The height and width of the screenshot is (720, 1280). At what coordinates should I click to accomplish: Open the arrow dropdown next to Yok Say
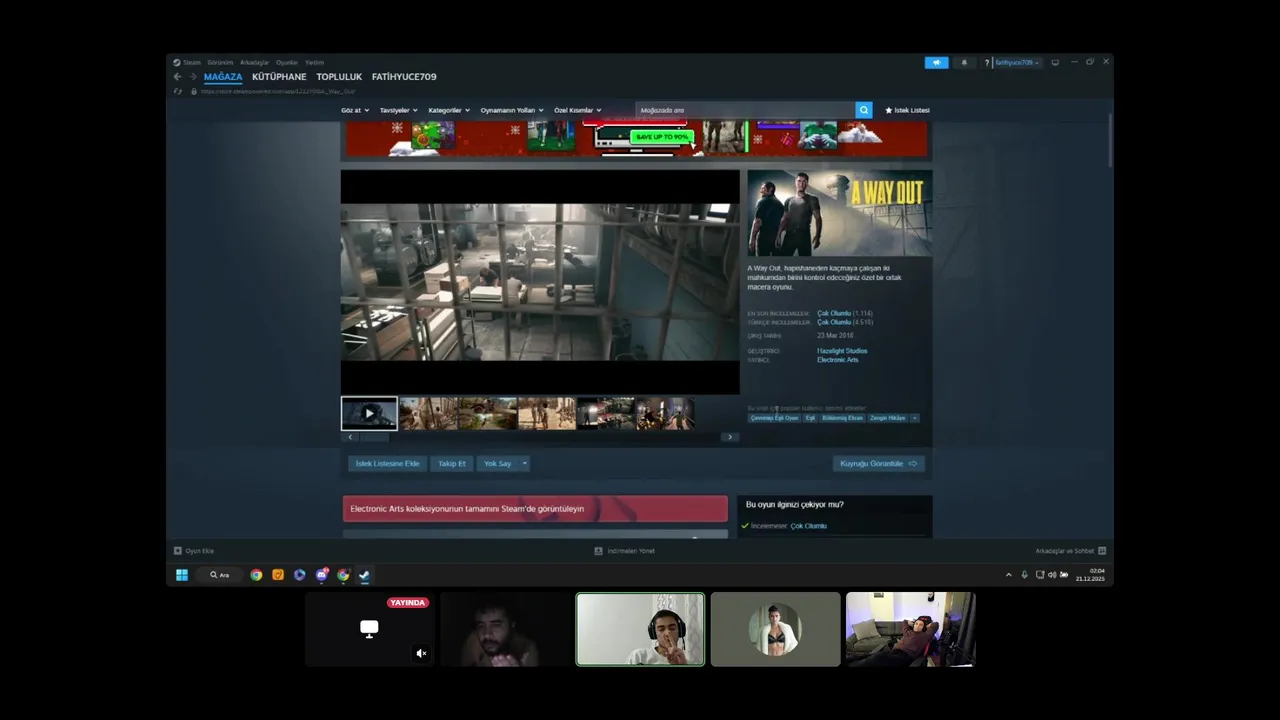[x=524, y=464]
